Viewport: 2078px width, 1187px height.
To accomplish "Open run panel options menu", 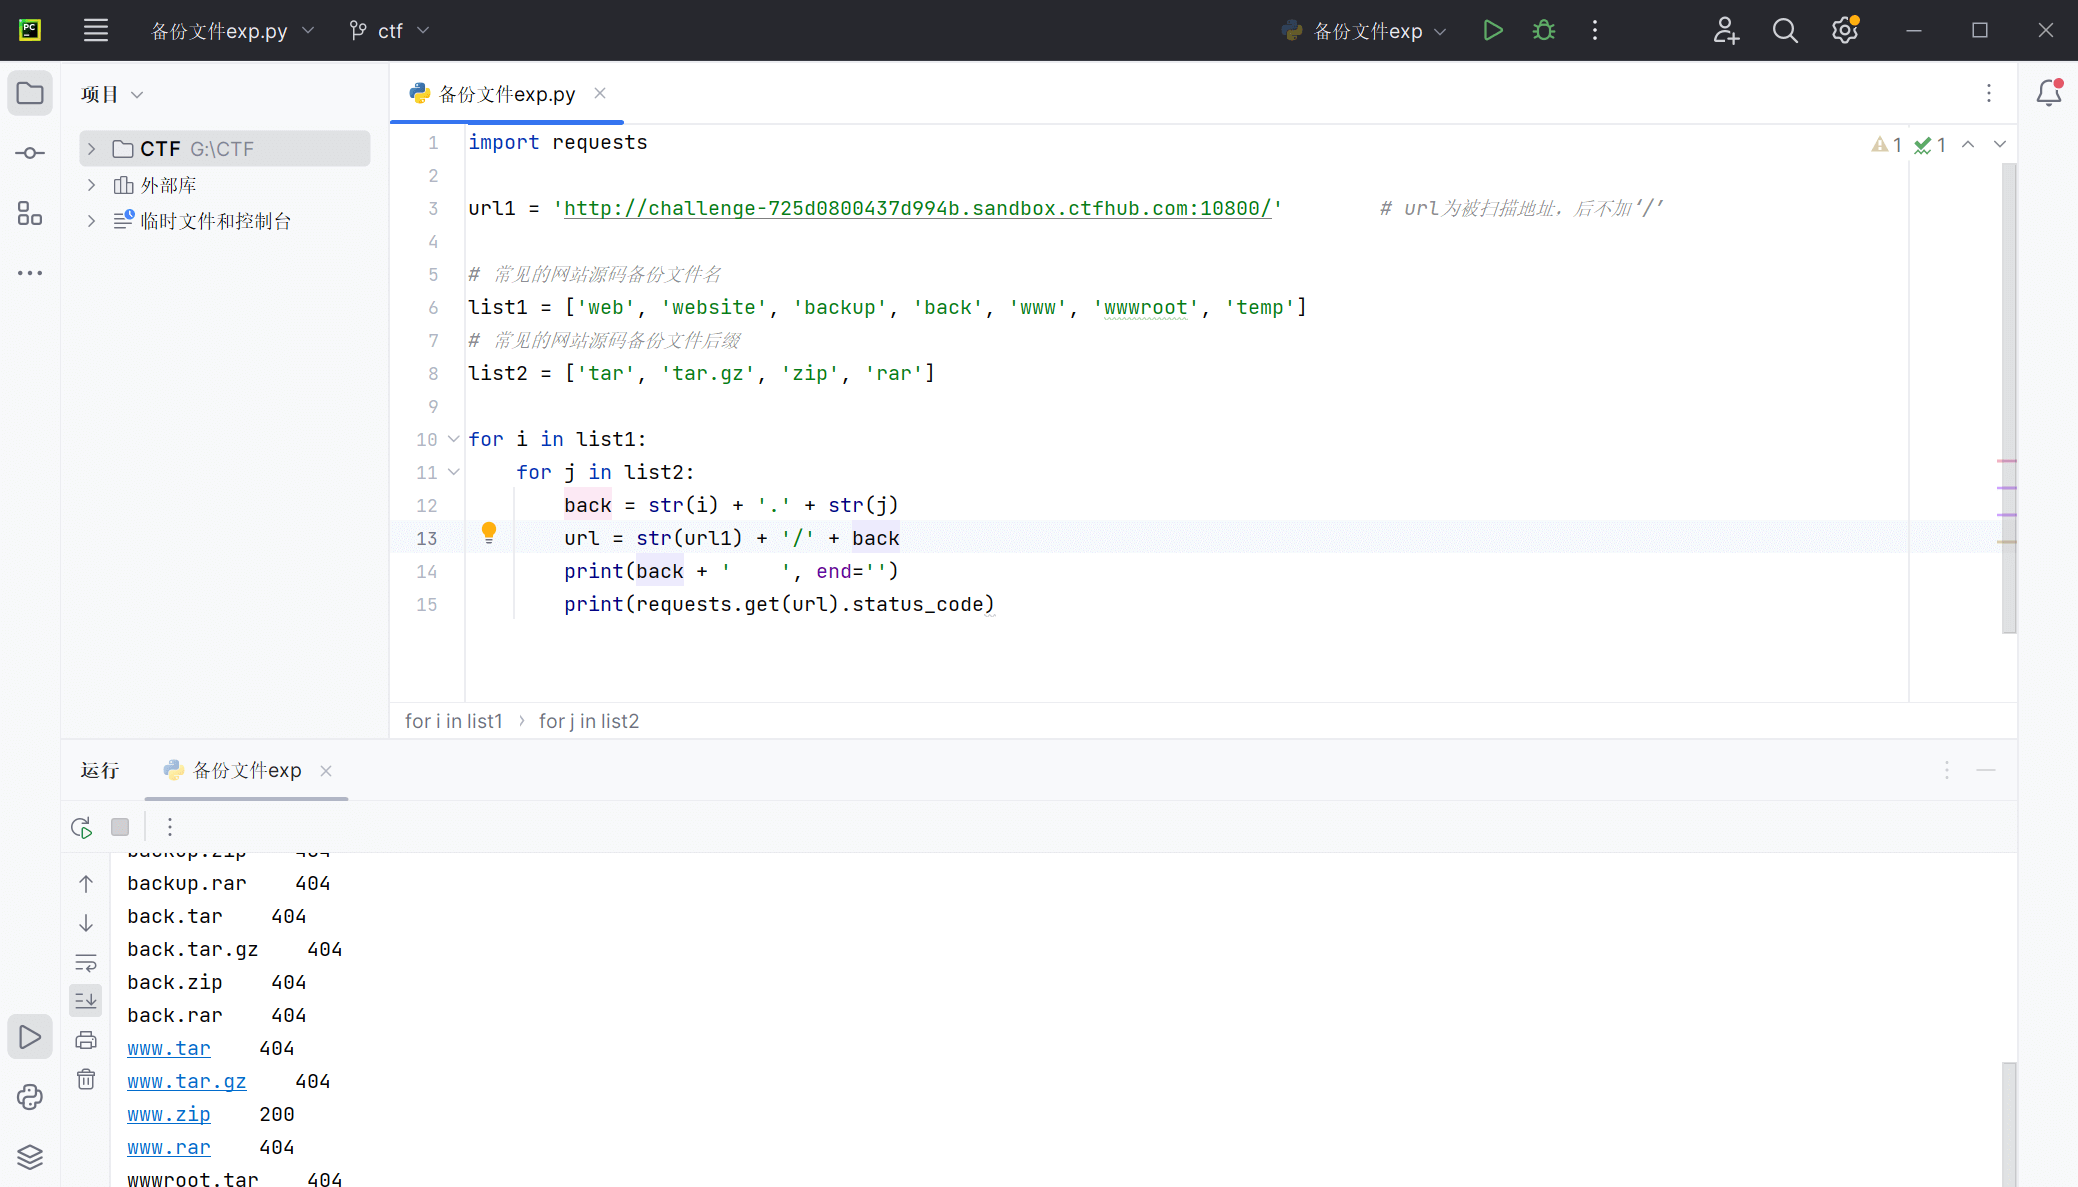I will (1947, 770).
